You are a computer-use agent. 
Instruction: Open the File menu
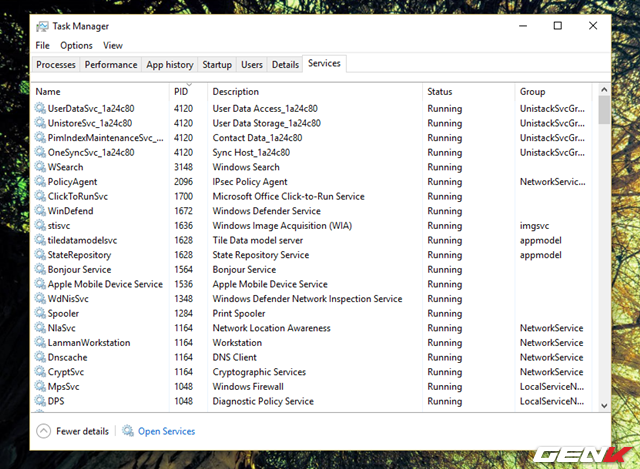click(x=42, y=45)
